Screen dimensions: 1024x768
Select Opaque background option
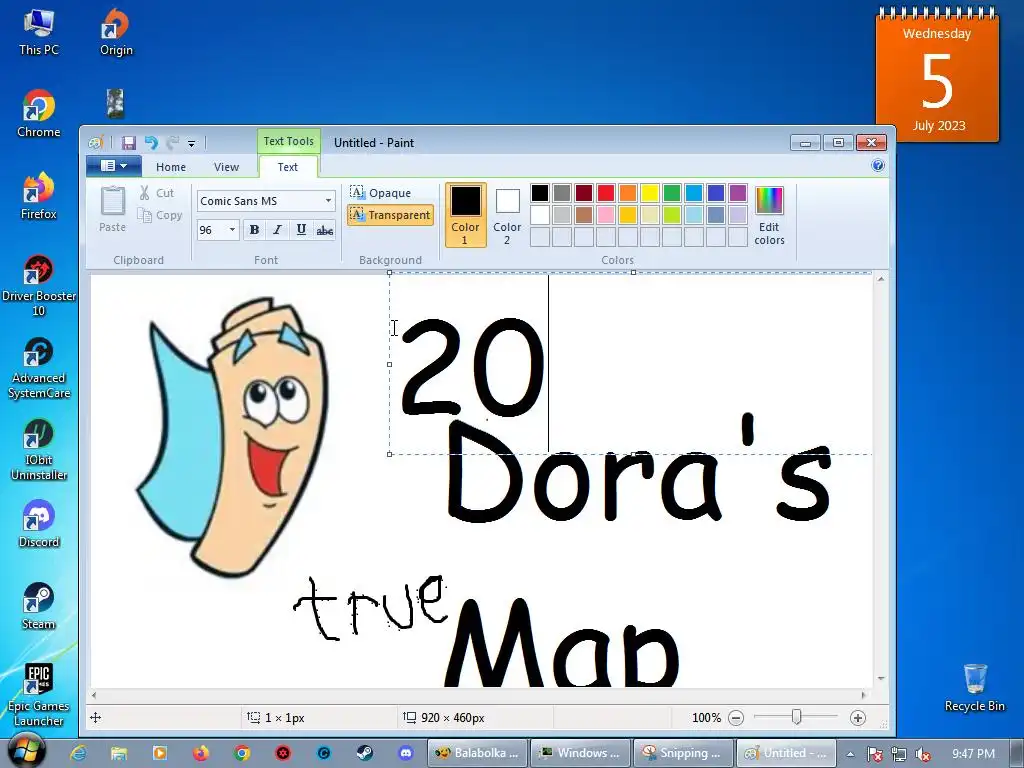(381, 193)
